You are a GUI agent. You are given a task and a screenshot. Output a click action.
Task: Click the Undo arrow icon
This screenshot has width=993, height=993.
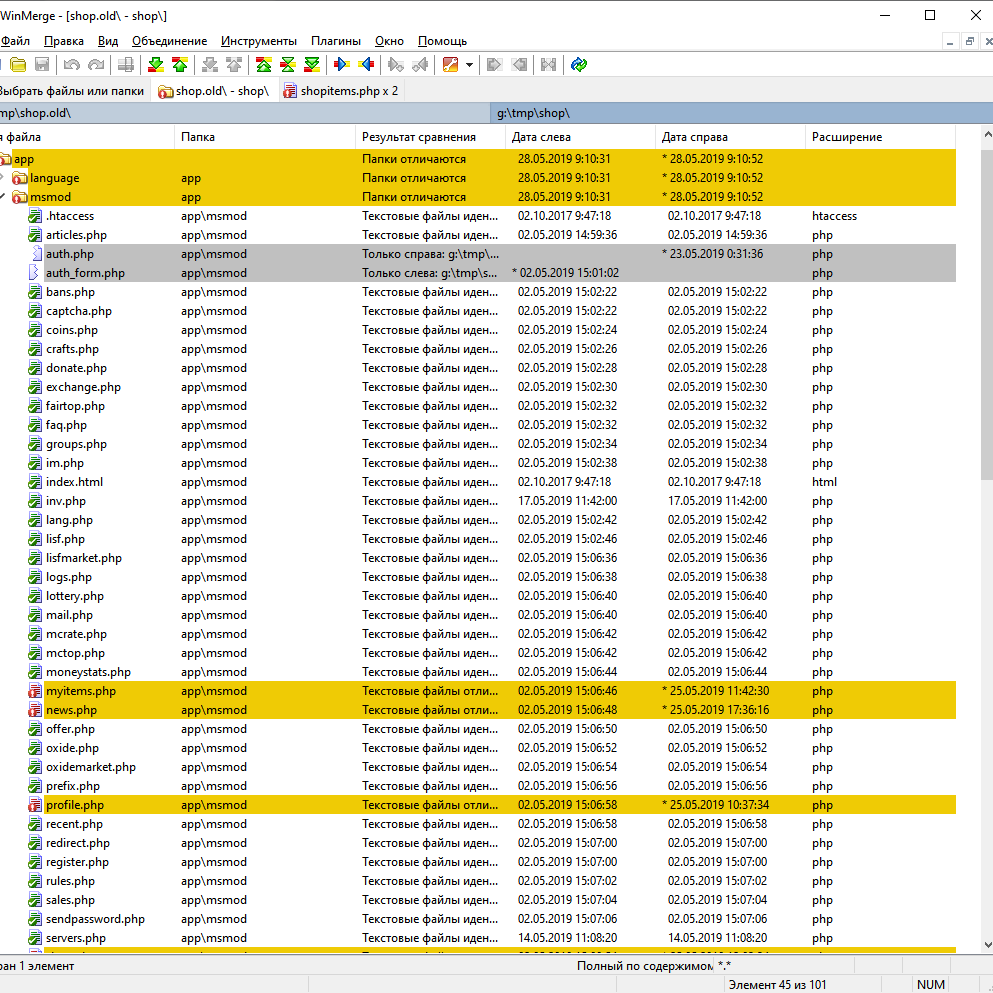click(x=71, y=65)
